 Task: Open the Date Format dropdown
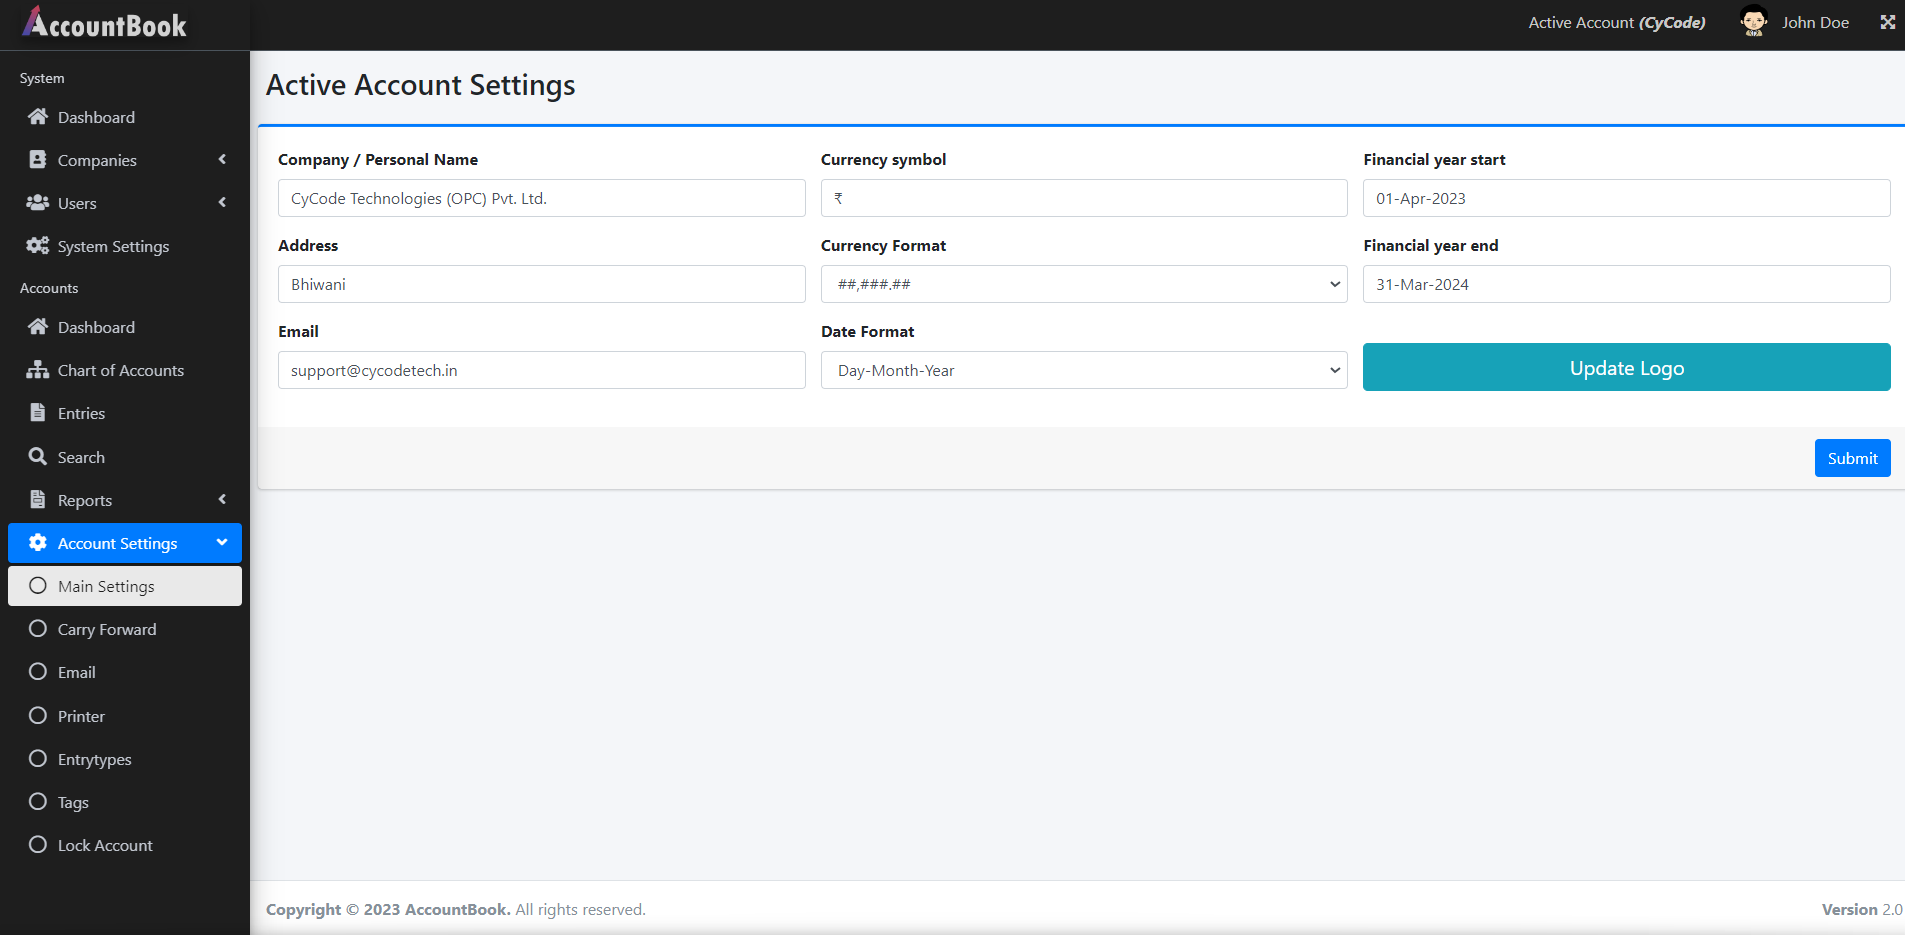pos(1083,370)
